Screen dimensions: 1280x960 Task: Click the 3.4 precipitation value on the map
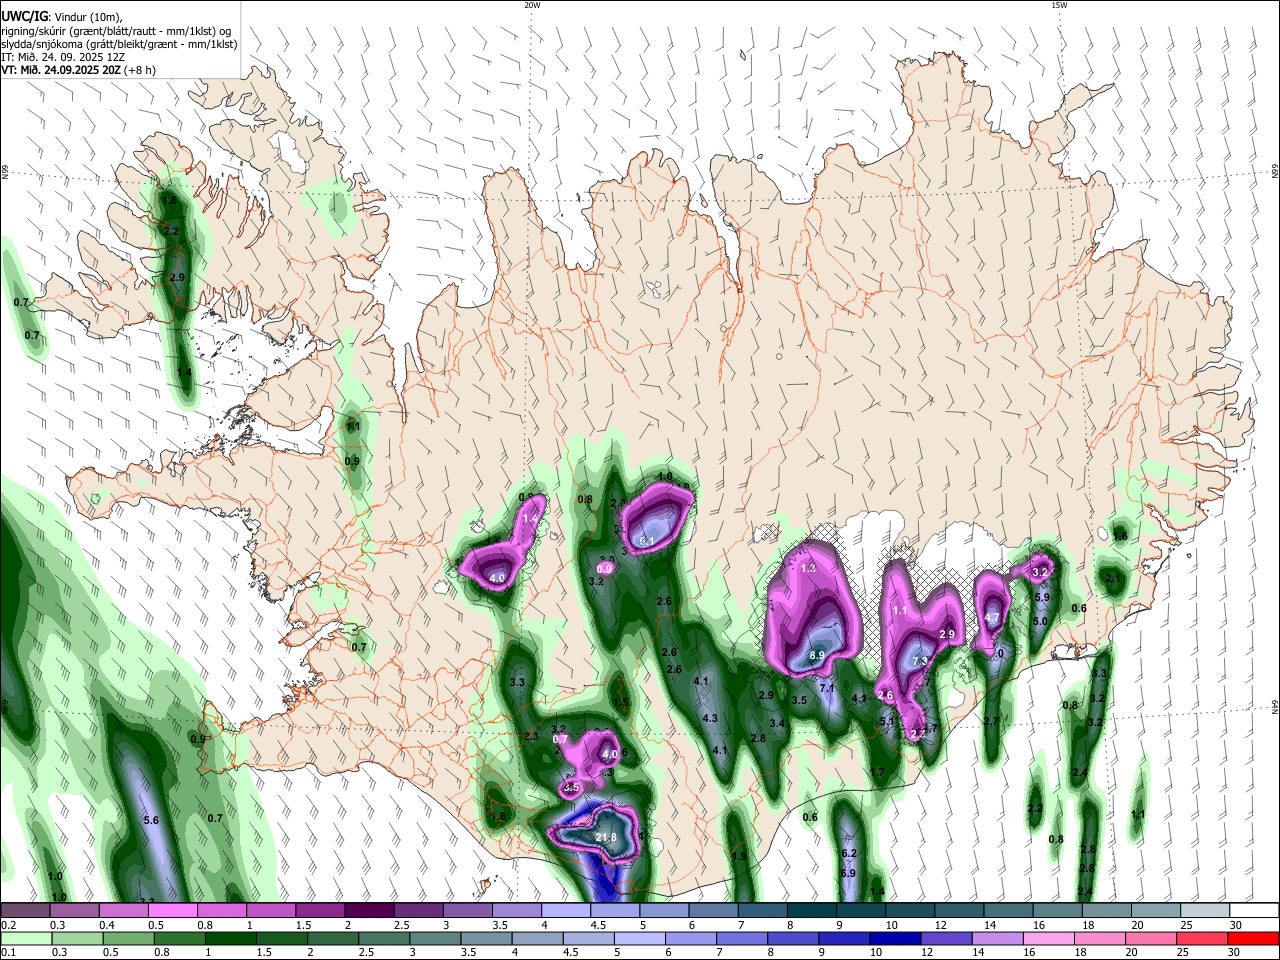point(777,723)
